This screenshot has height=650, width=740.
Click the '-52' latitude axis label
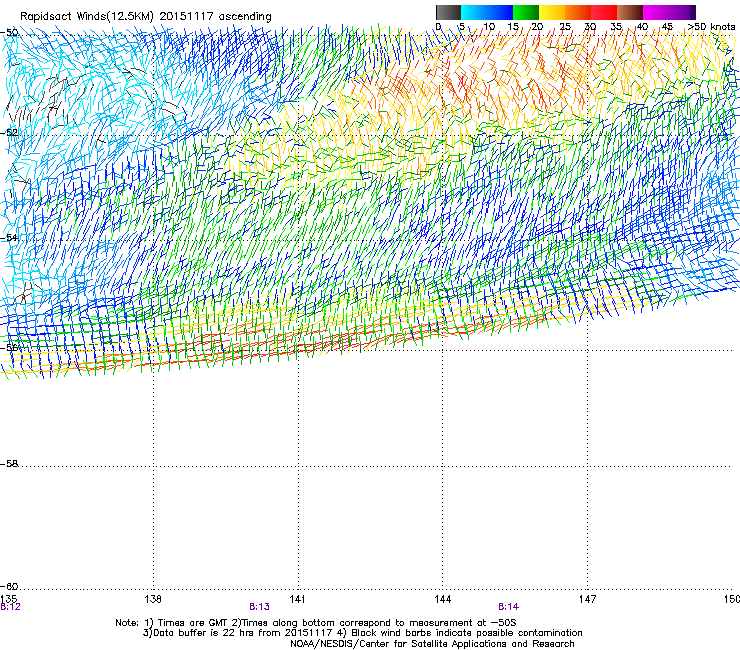coord(9,133)
